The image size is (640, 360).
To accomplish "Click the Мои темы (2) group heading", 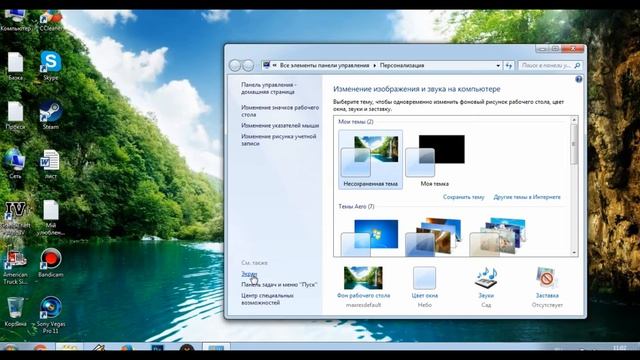I will tap(356, 122).
